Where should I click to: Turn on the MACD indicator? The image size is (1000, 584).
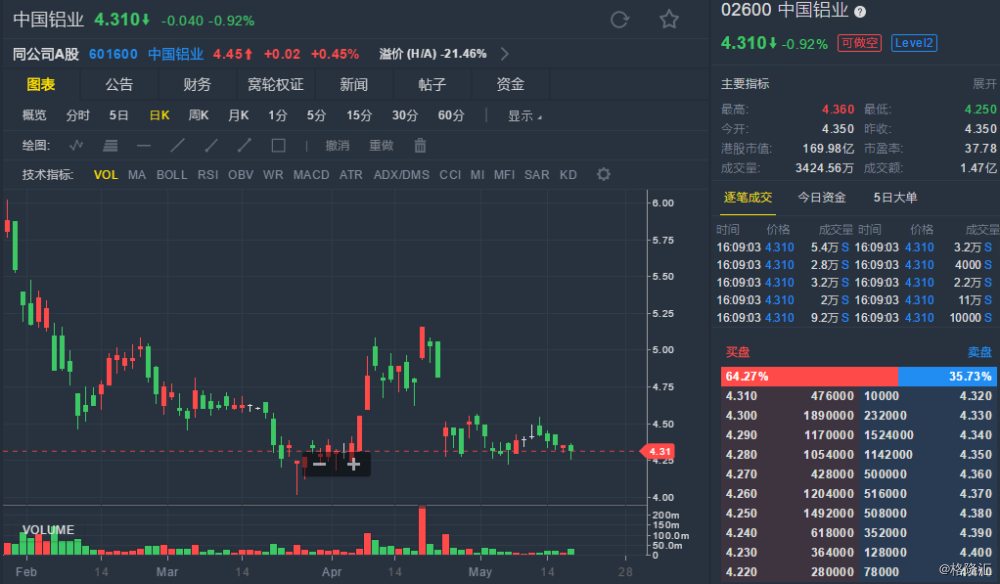point(311,175)
